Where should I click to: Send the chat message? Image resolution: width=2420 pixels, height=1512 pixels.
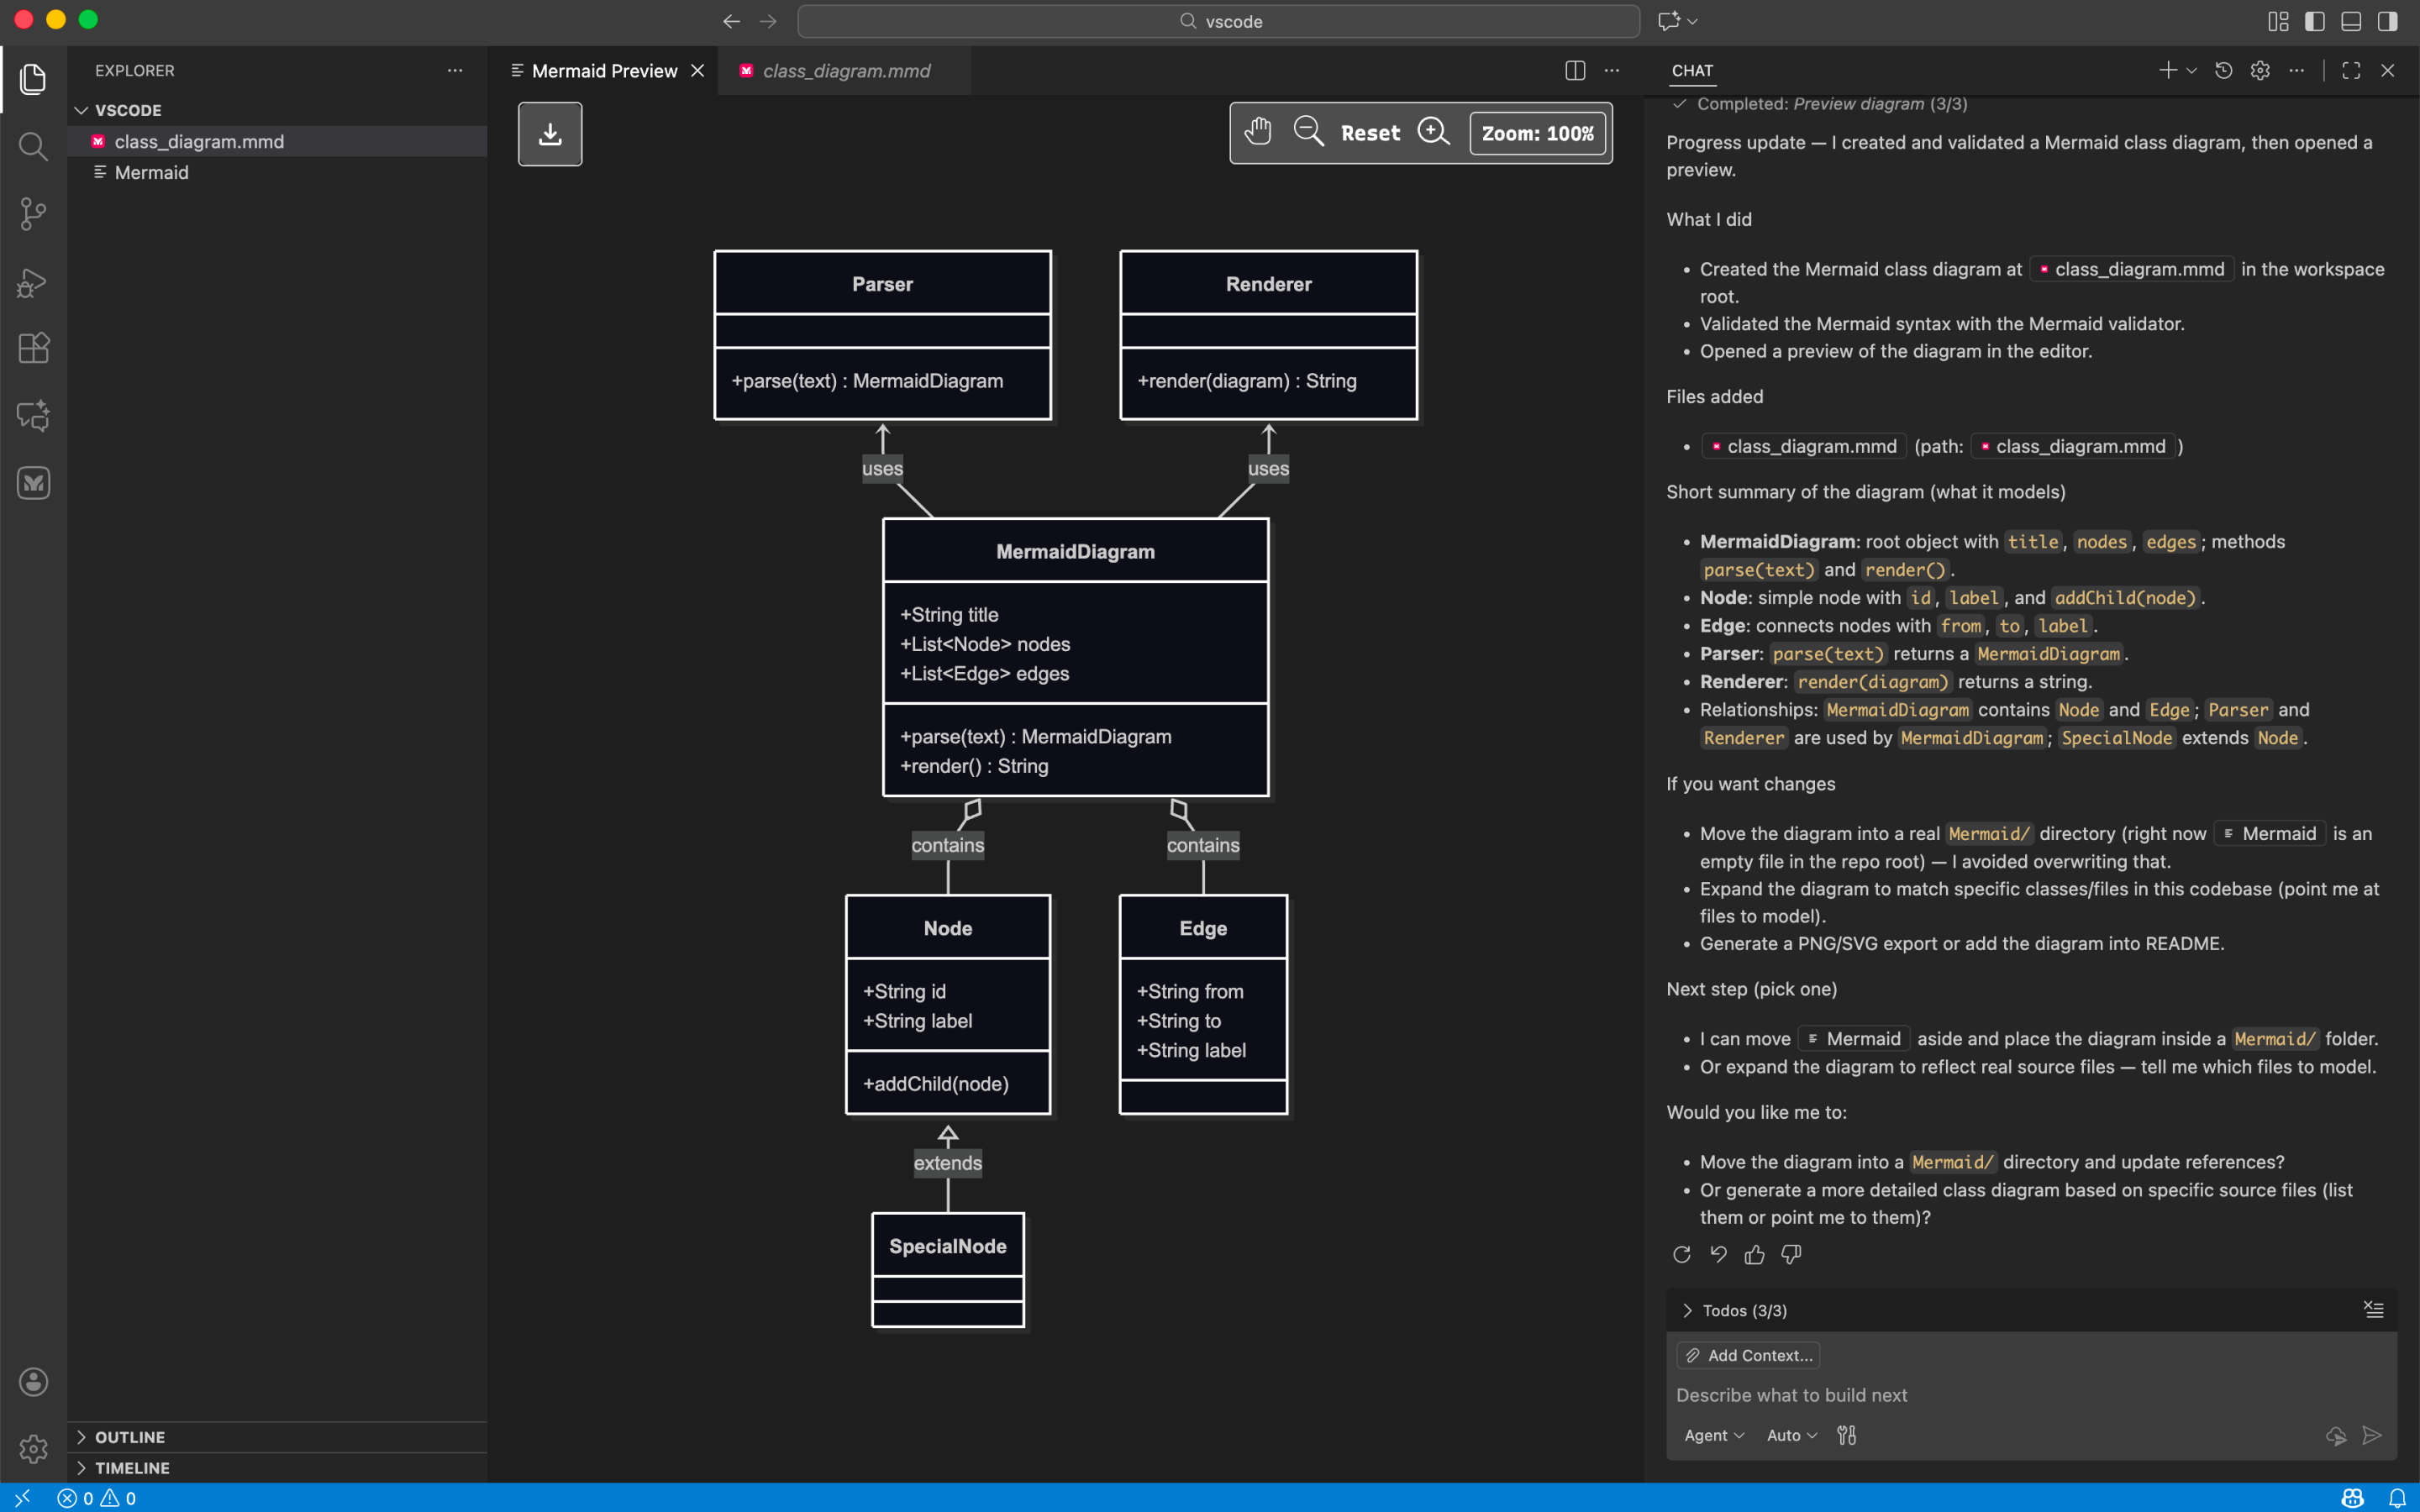(2371, 1435)
